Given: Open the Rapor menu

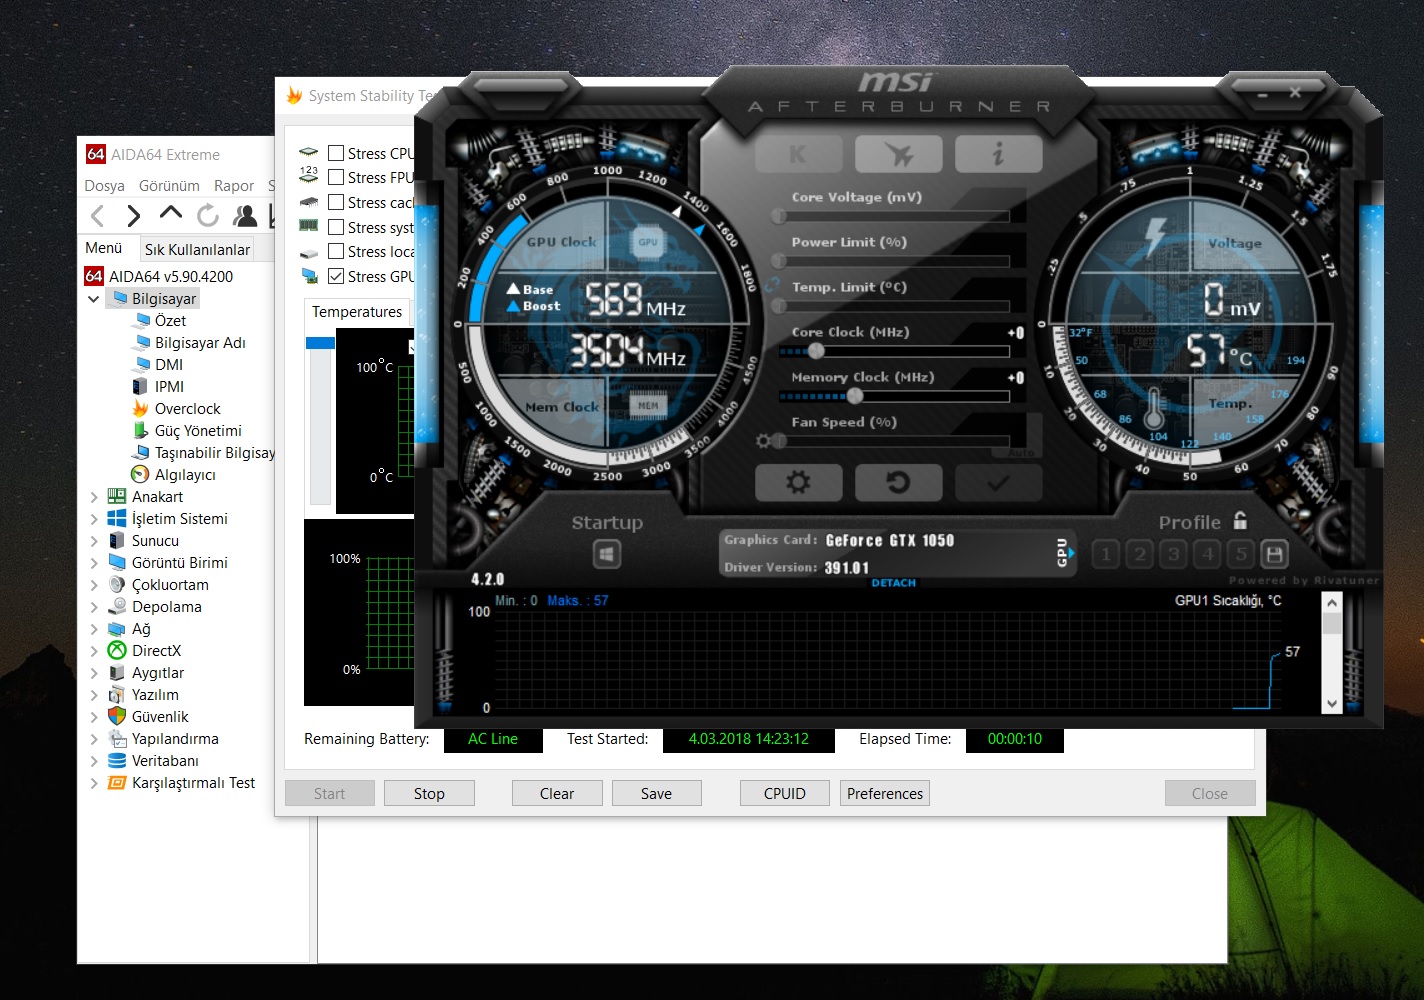Looking at the screenshot, I should pos(234,186).
